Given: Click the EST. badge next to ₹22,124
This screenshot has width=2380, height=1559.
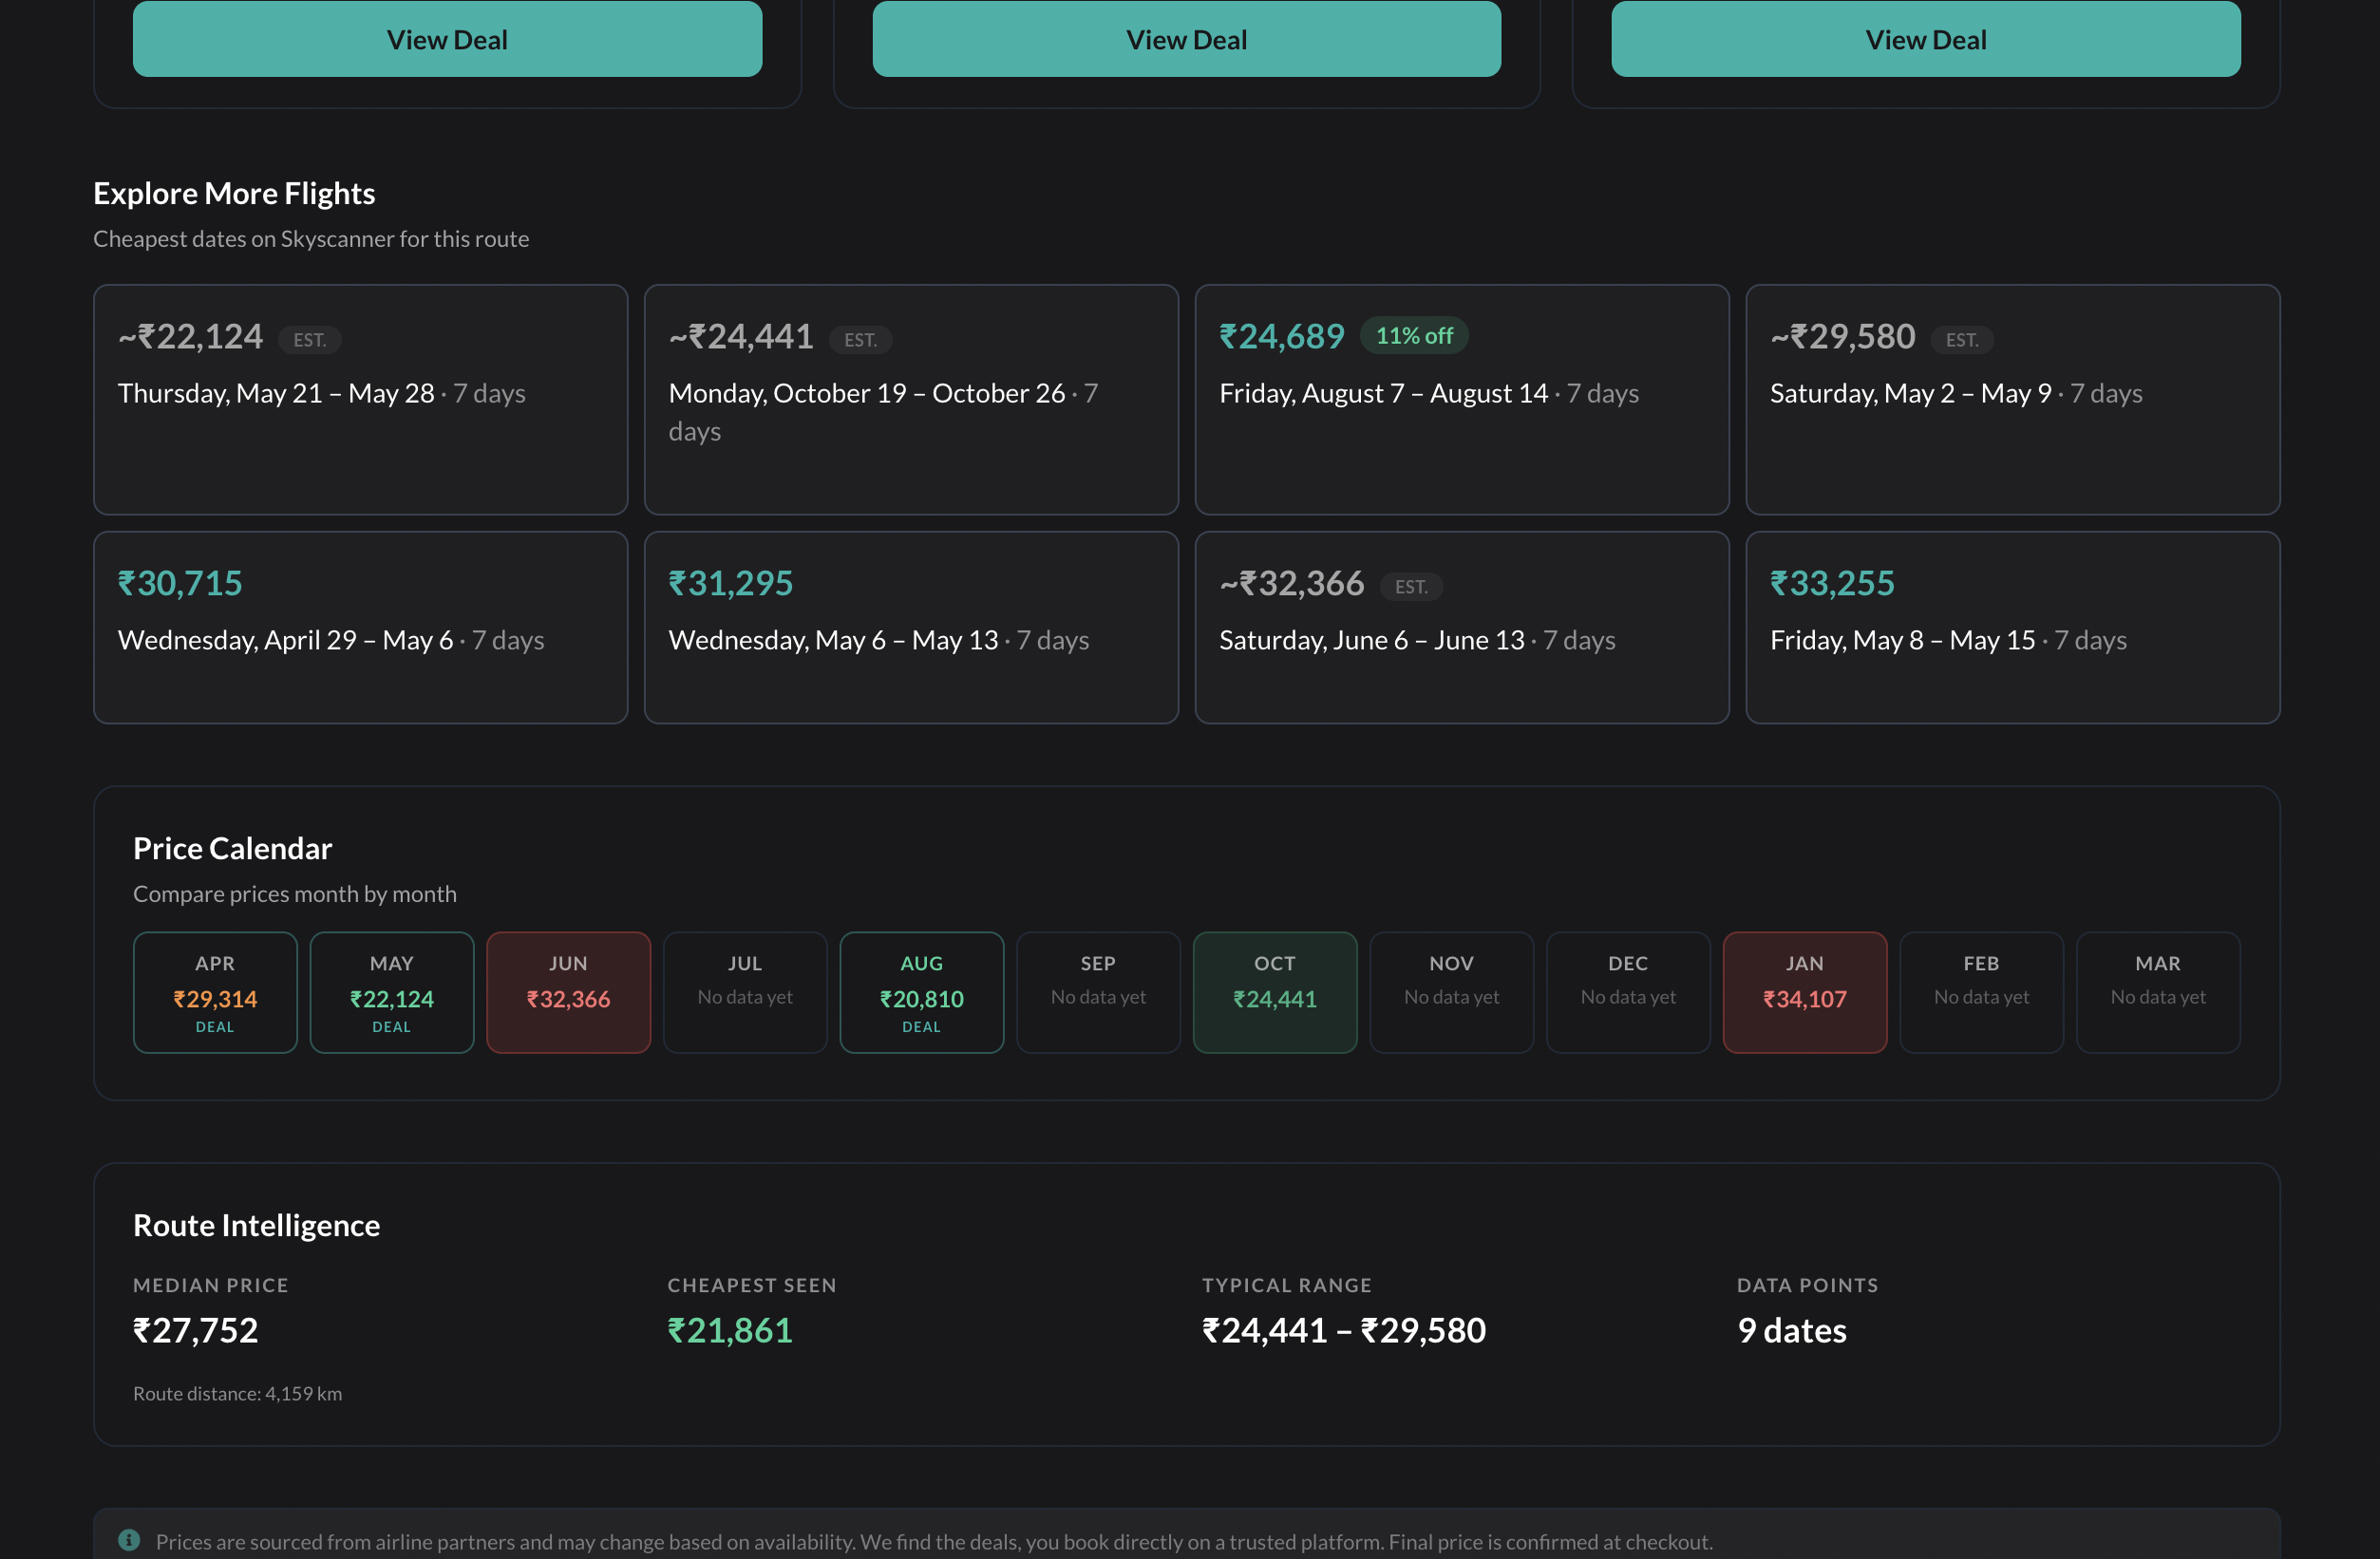Looking at the screenshot, I should pyautogui.click(x=309, y=340).
